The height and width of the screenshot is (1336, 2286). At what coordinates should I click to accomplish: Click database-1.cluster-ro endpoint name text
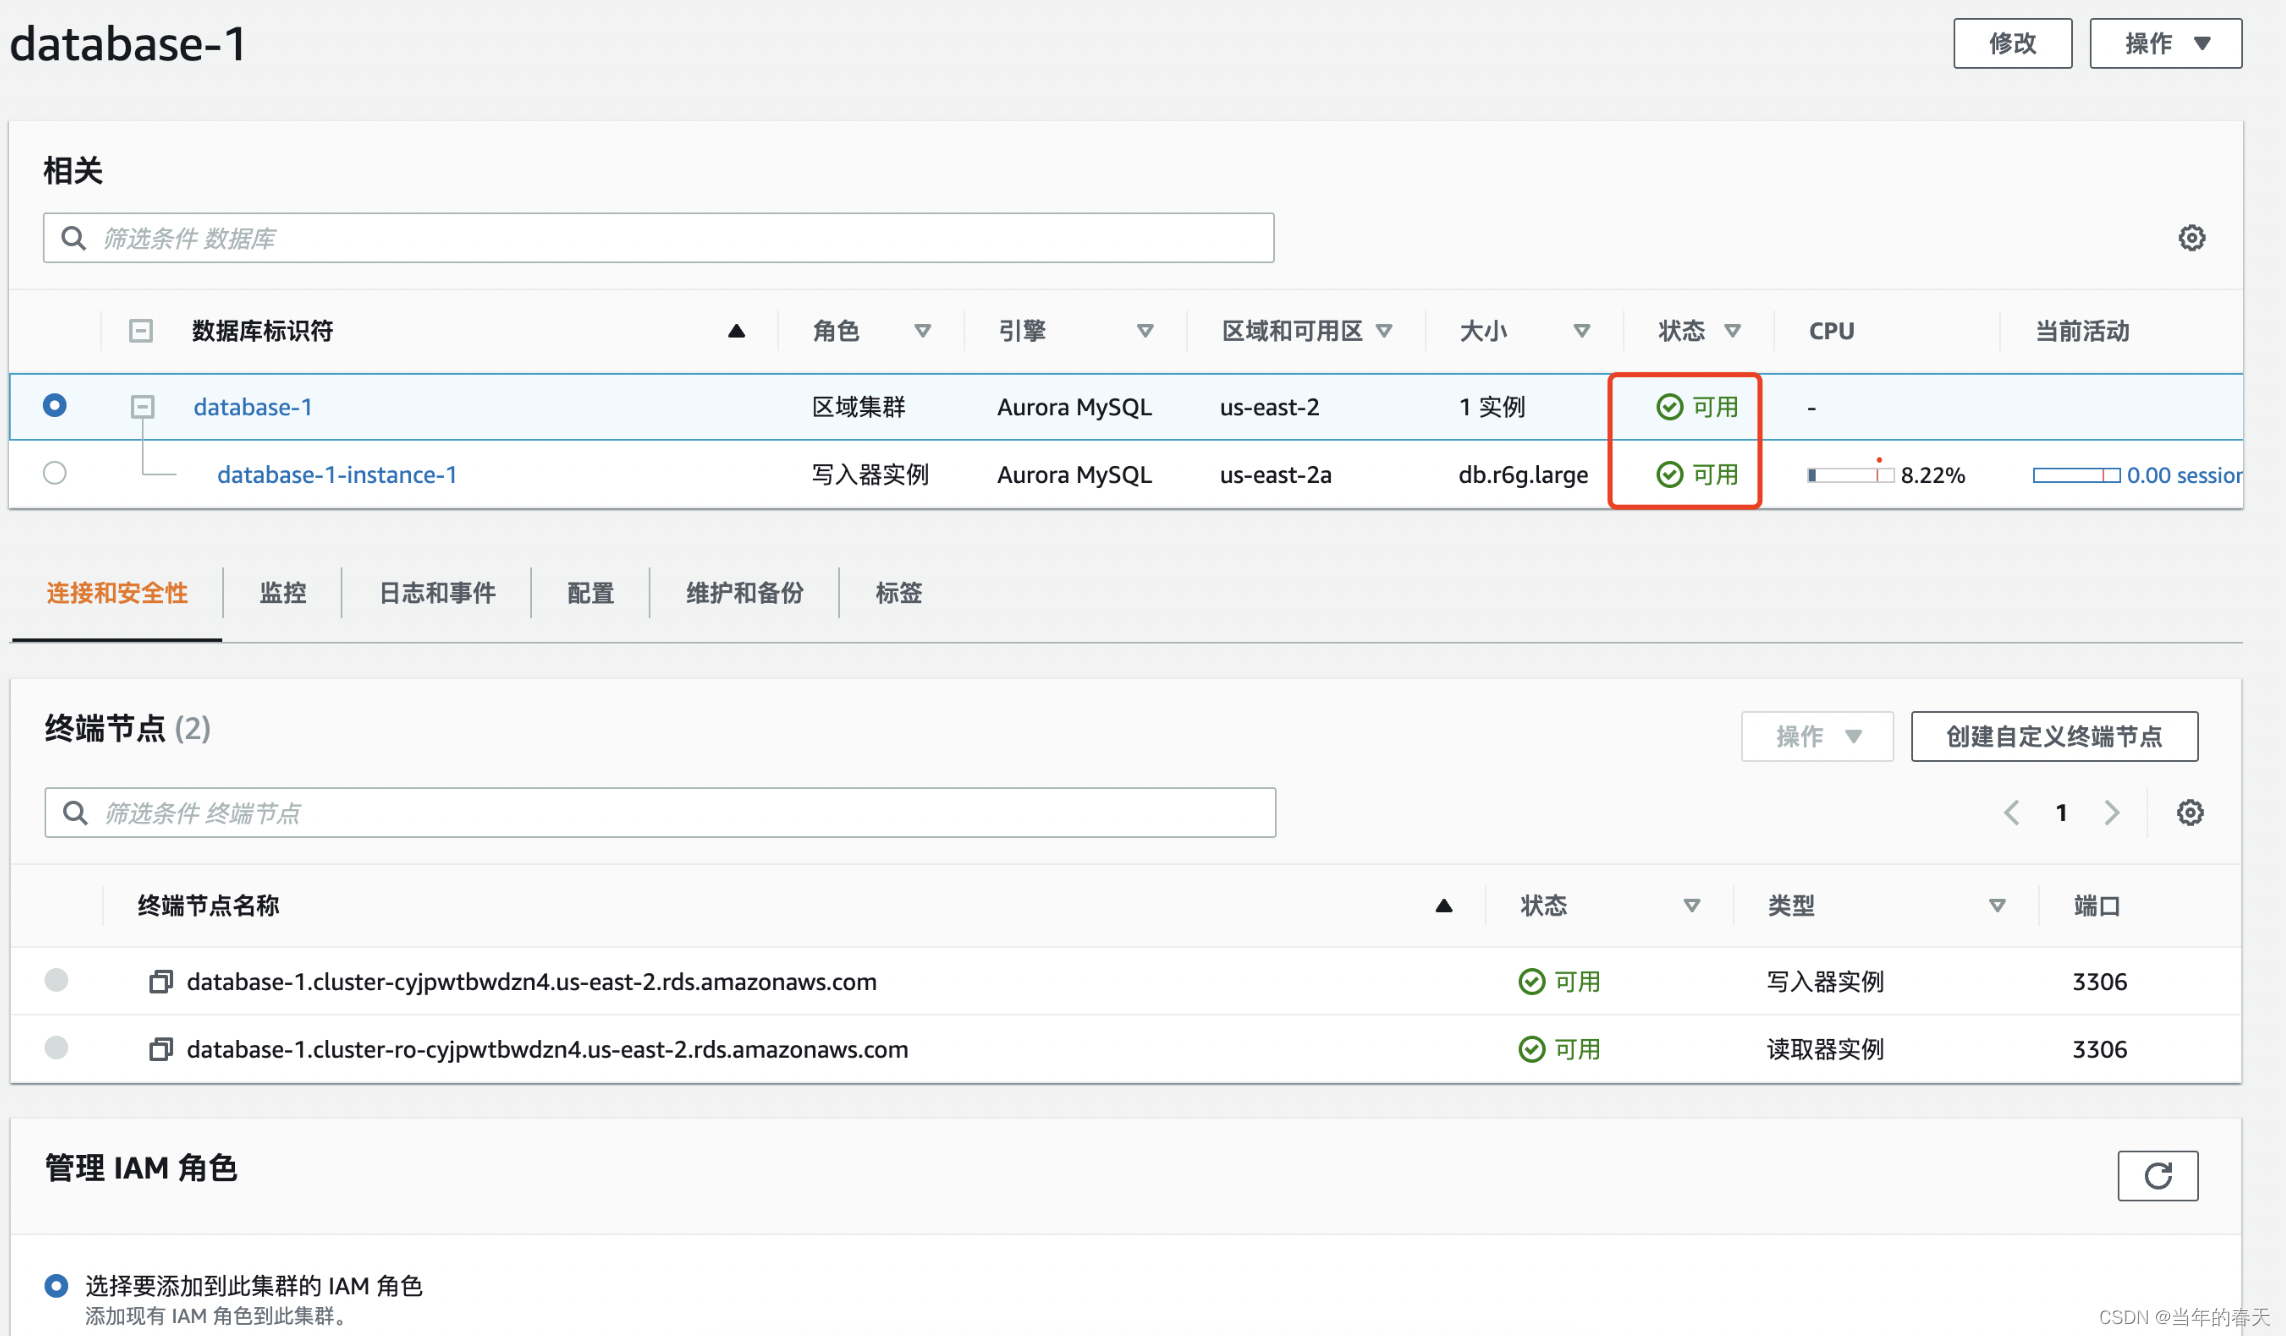(547, 1049)
